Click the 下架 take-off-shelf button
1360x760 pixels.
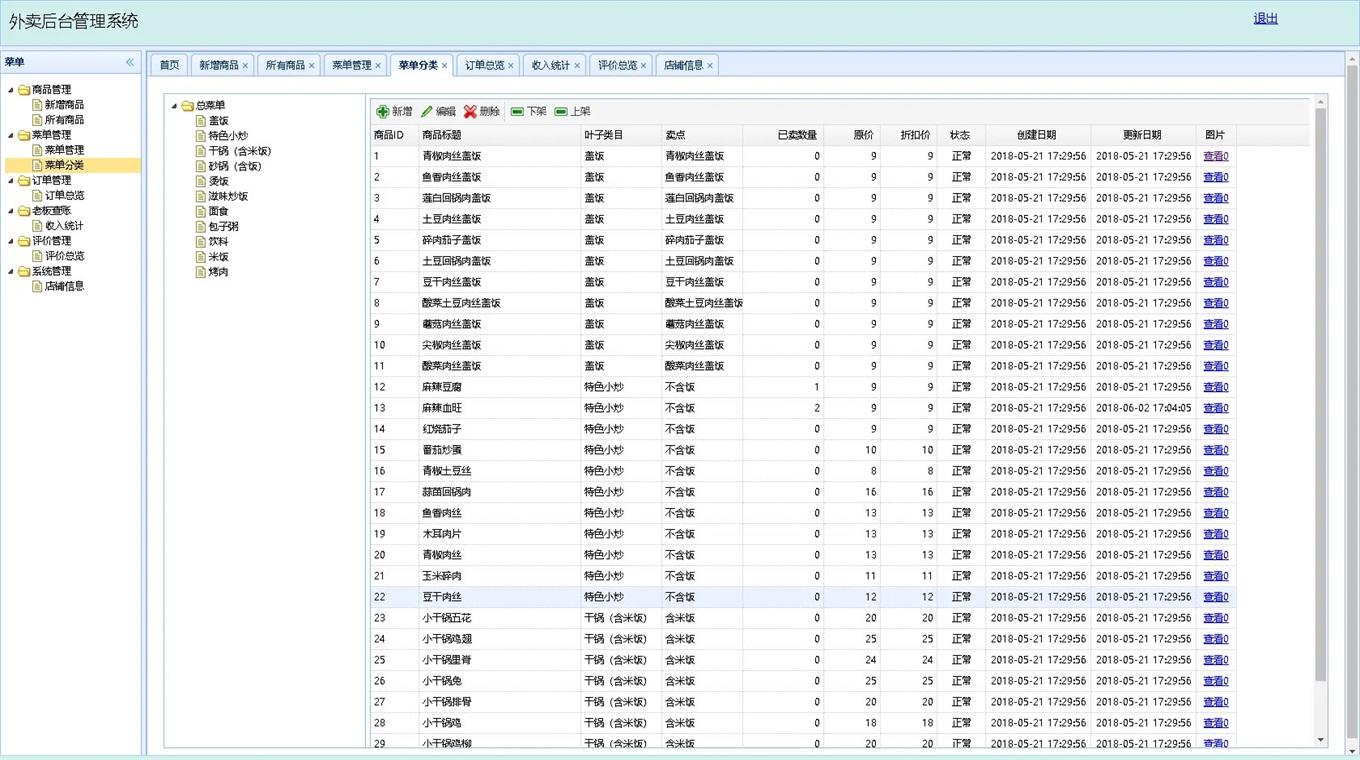[x=529, y=112]
